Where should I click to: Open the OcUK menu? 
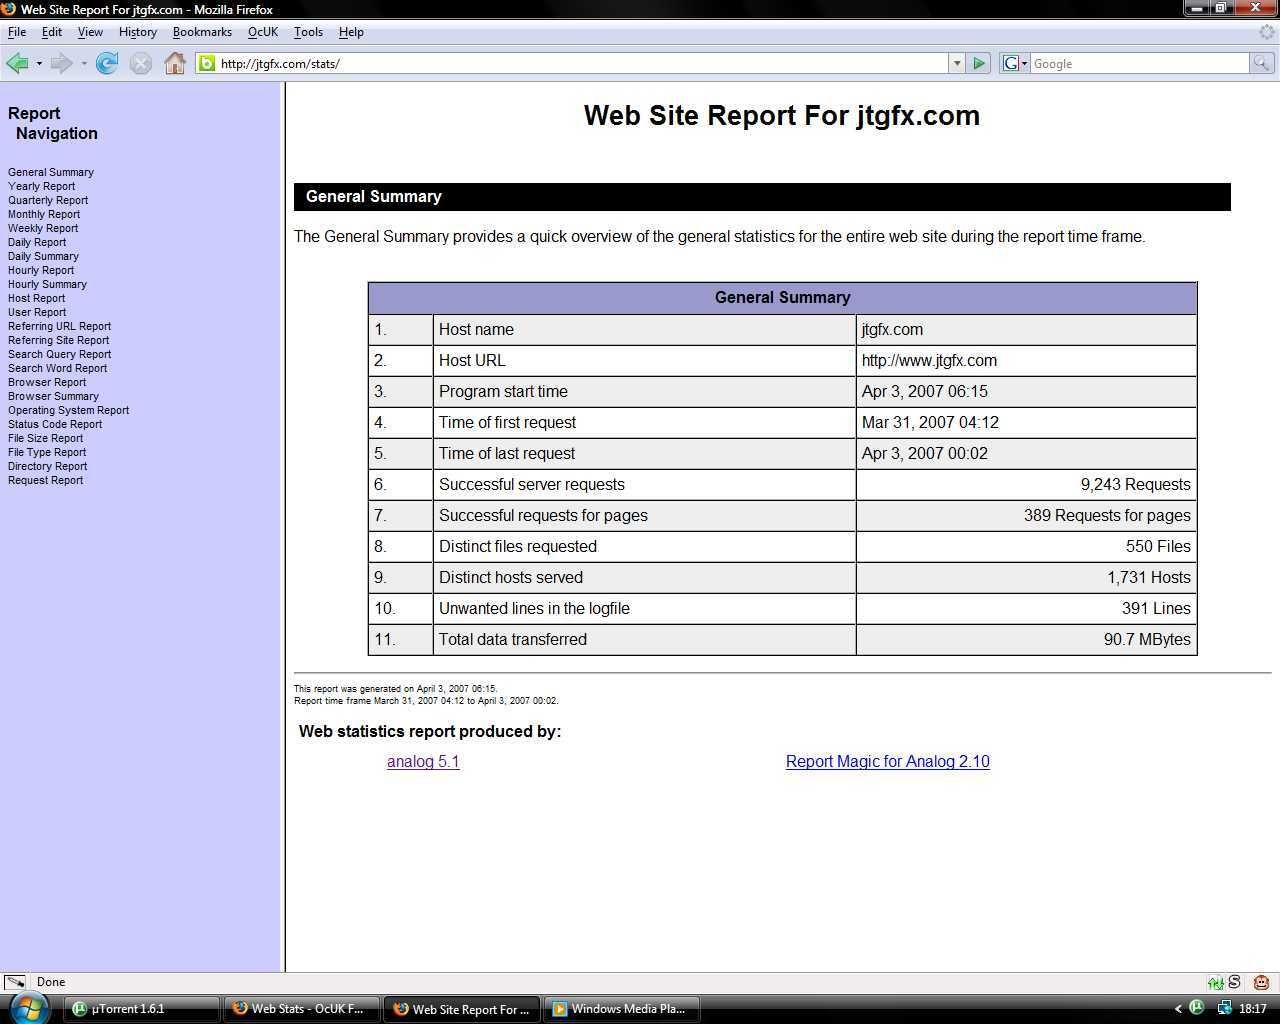point(263,32)
